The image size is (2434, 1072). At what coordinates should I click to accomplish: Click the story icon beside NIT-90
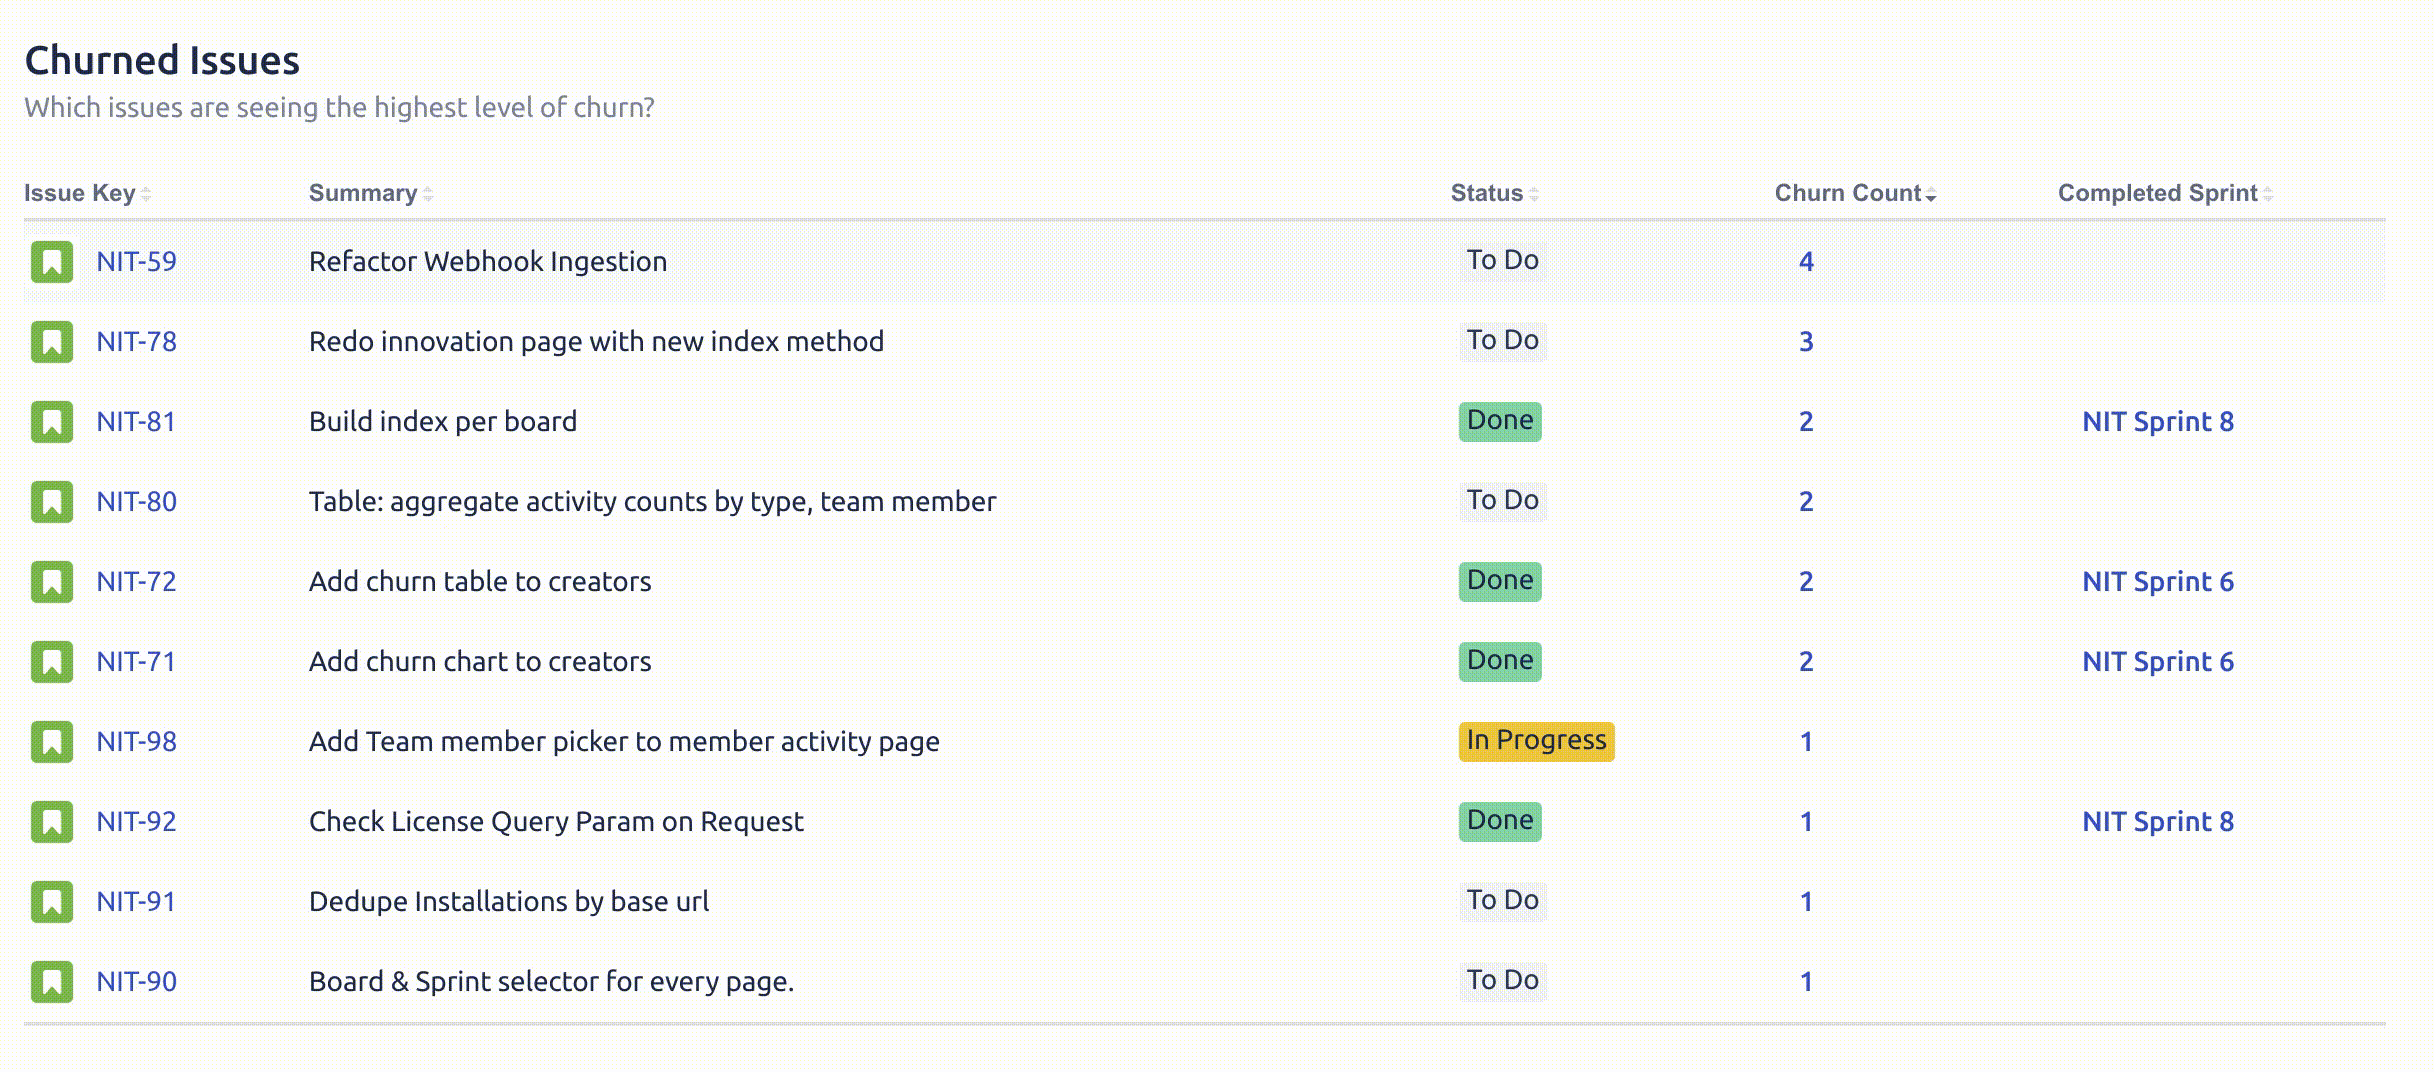click(x=52, y=982)
